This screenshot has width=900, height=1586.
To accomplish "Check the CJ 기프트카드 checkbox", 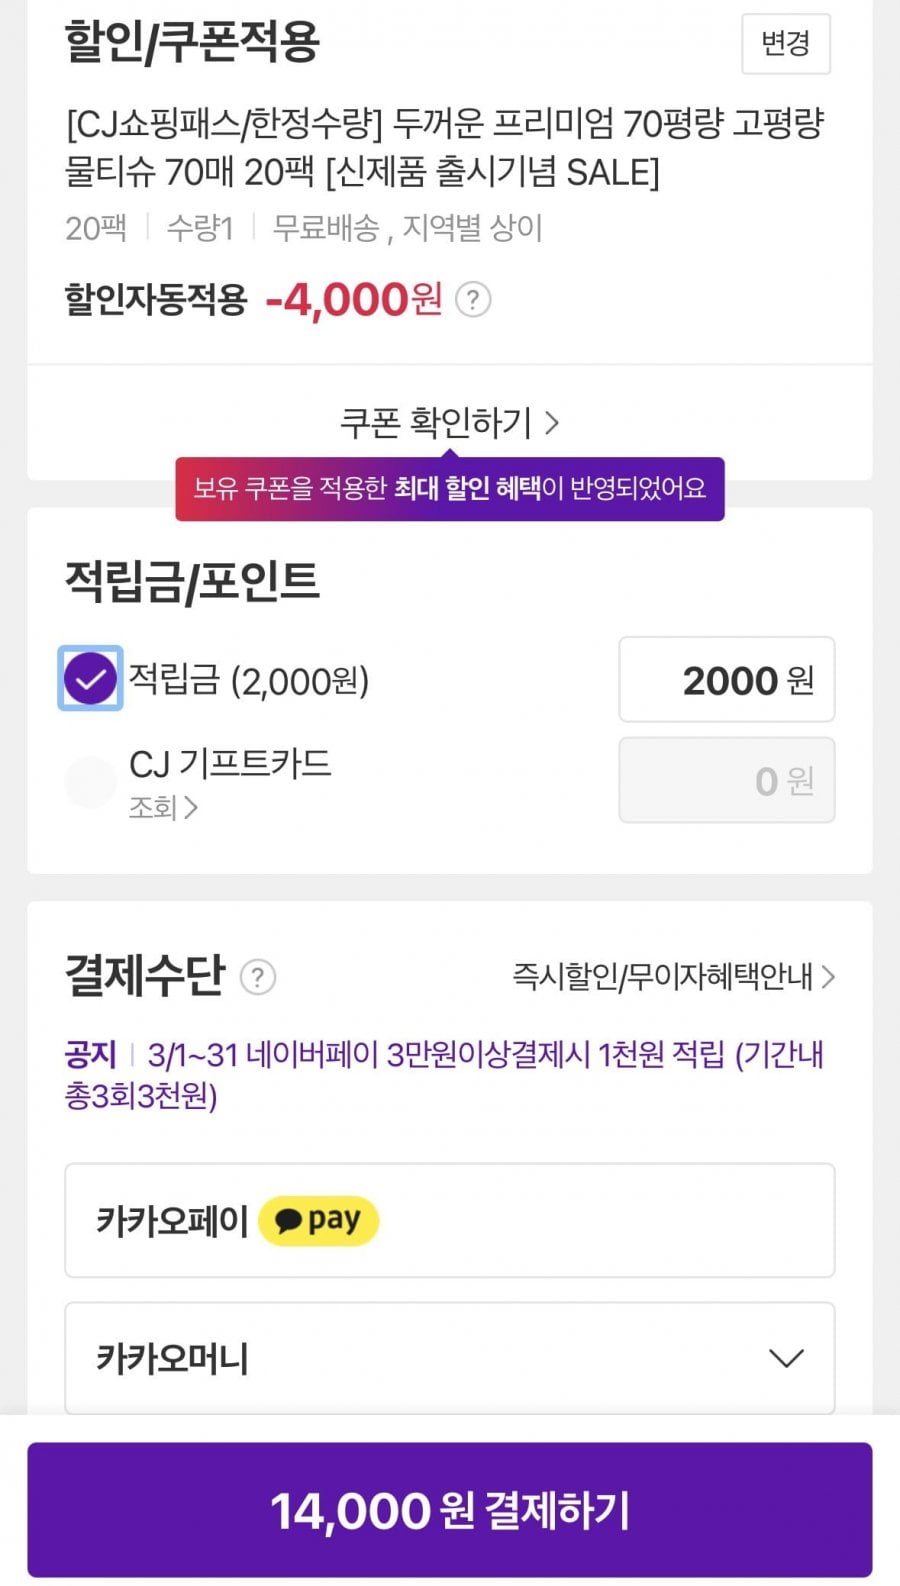I will tap(90, 782).
